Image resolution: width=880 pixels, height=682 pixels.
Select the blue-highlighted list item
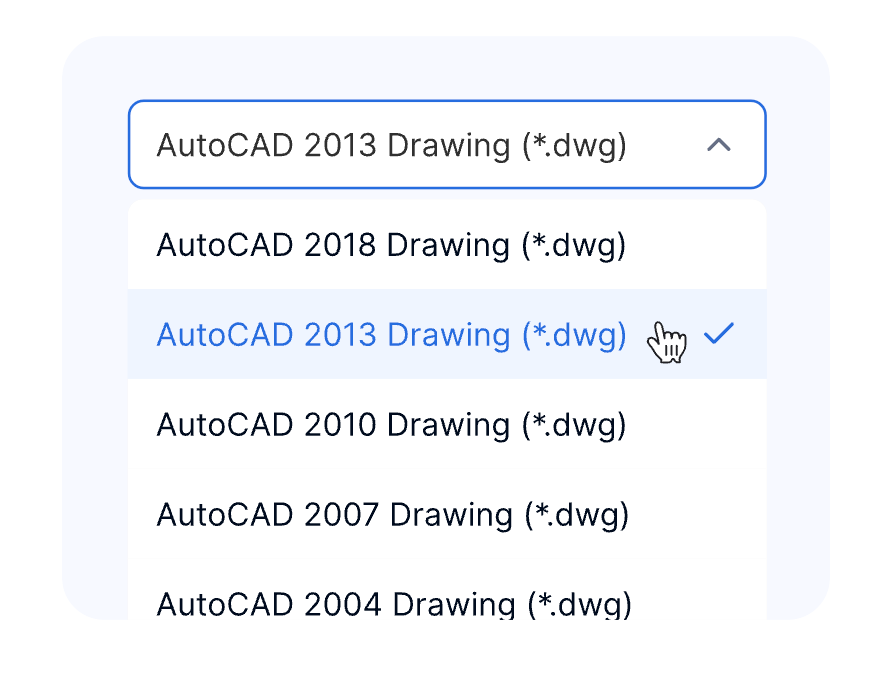pos(447,334)
